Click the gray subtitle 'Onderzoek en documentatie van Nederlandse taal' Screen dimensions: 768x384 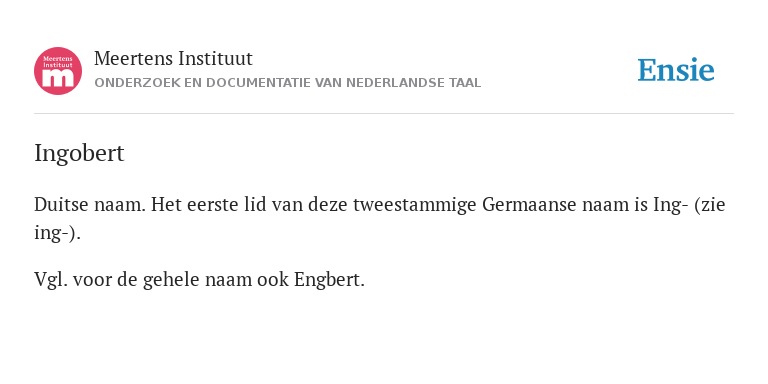(288, 83)
